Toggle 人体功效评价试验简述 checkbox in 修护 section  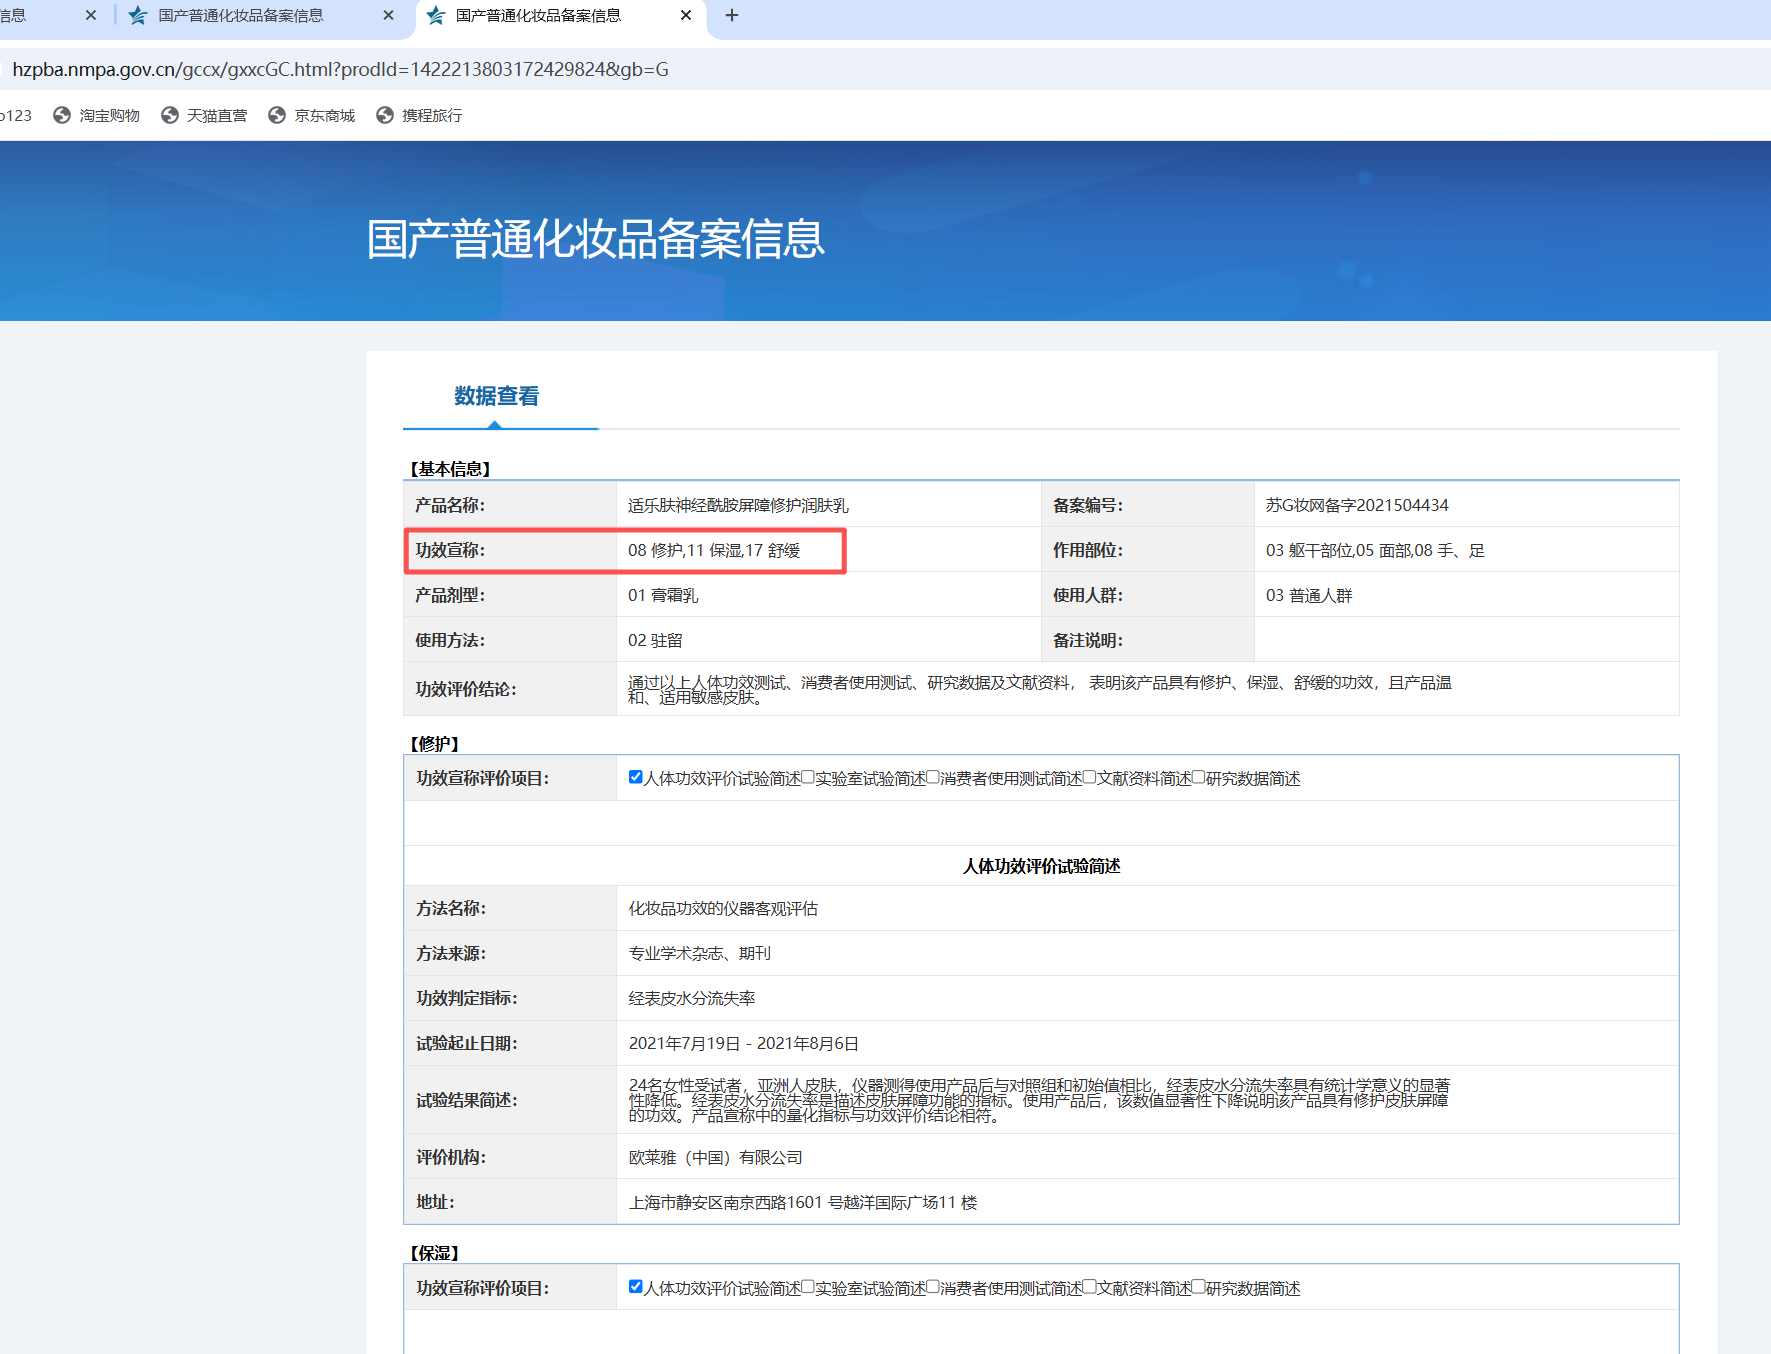point(635,777)
